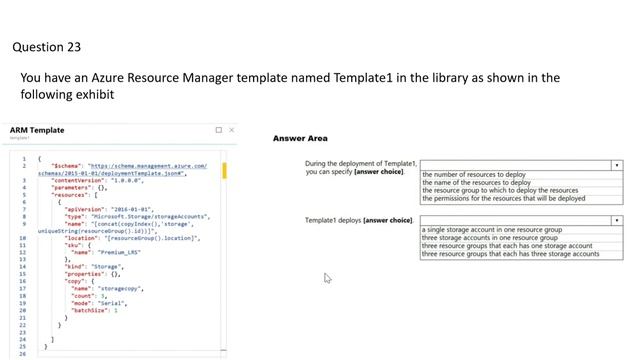Screen dimensions: 640x360
Task: Click the yellow scrollbar marker in code editor
Action: pyautogui.click(x=224, y=171)
